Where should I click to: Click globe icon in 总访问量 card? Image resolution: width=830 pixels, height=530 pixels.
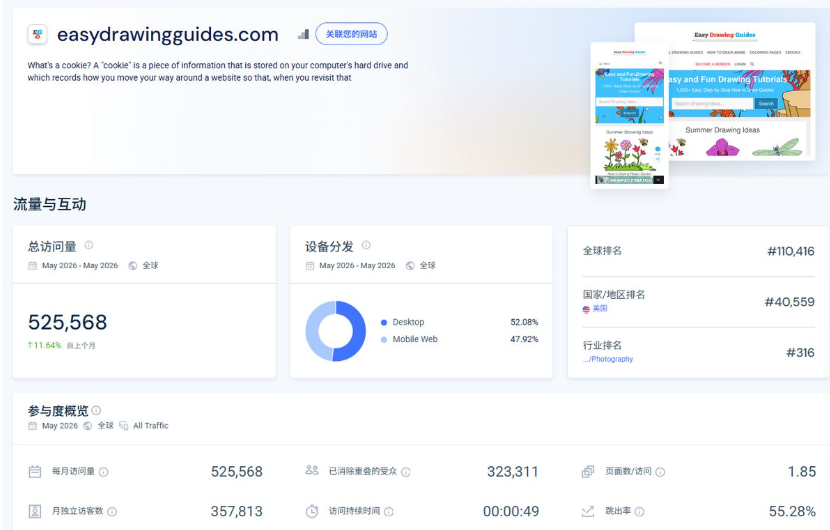(133, 265)
